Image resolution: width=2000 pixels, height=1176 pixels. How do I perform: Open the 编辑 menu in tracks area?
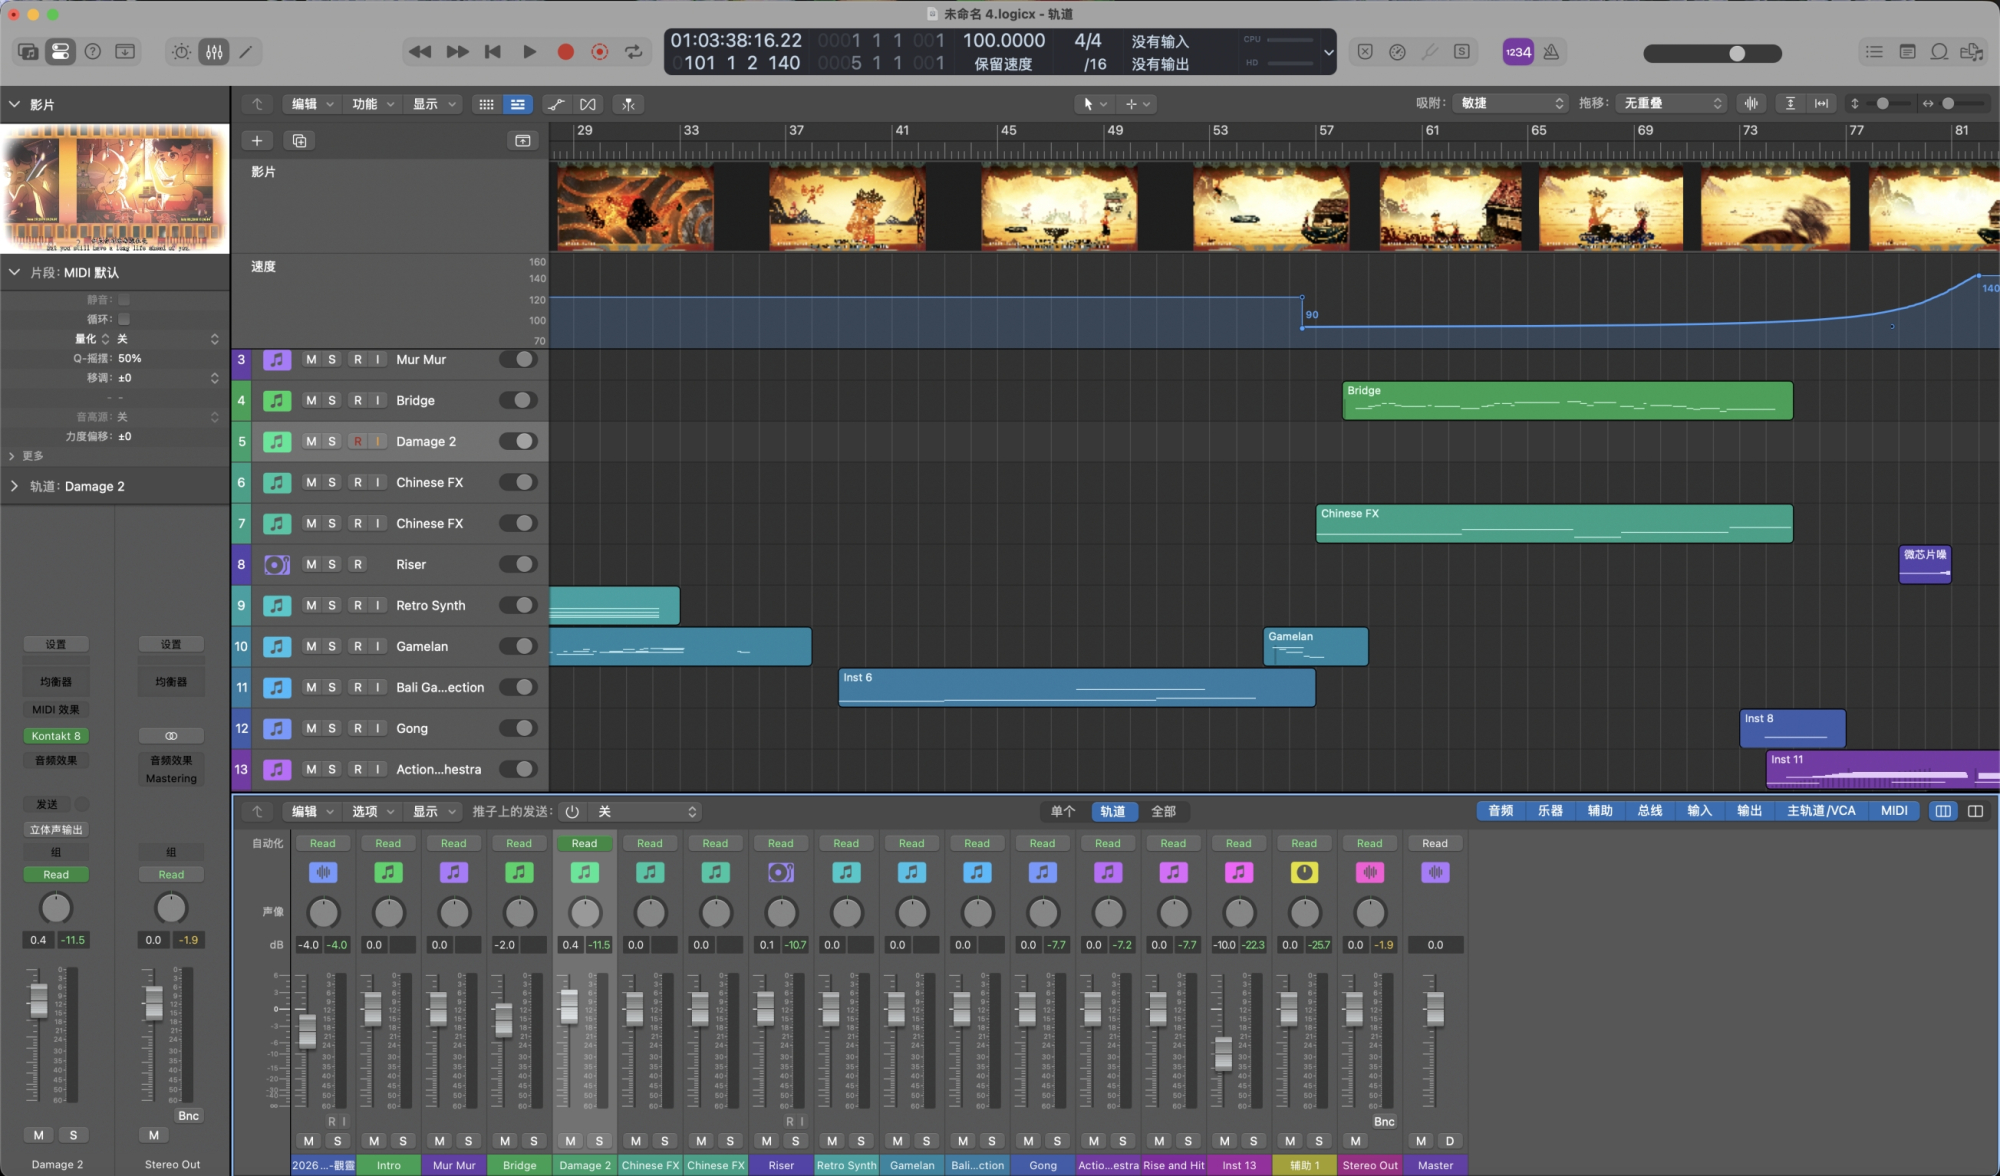(x=312, y=104)
